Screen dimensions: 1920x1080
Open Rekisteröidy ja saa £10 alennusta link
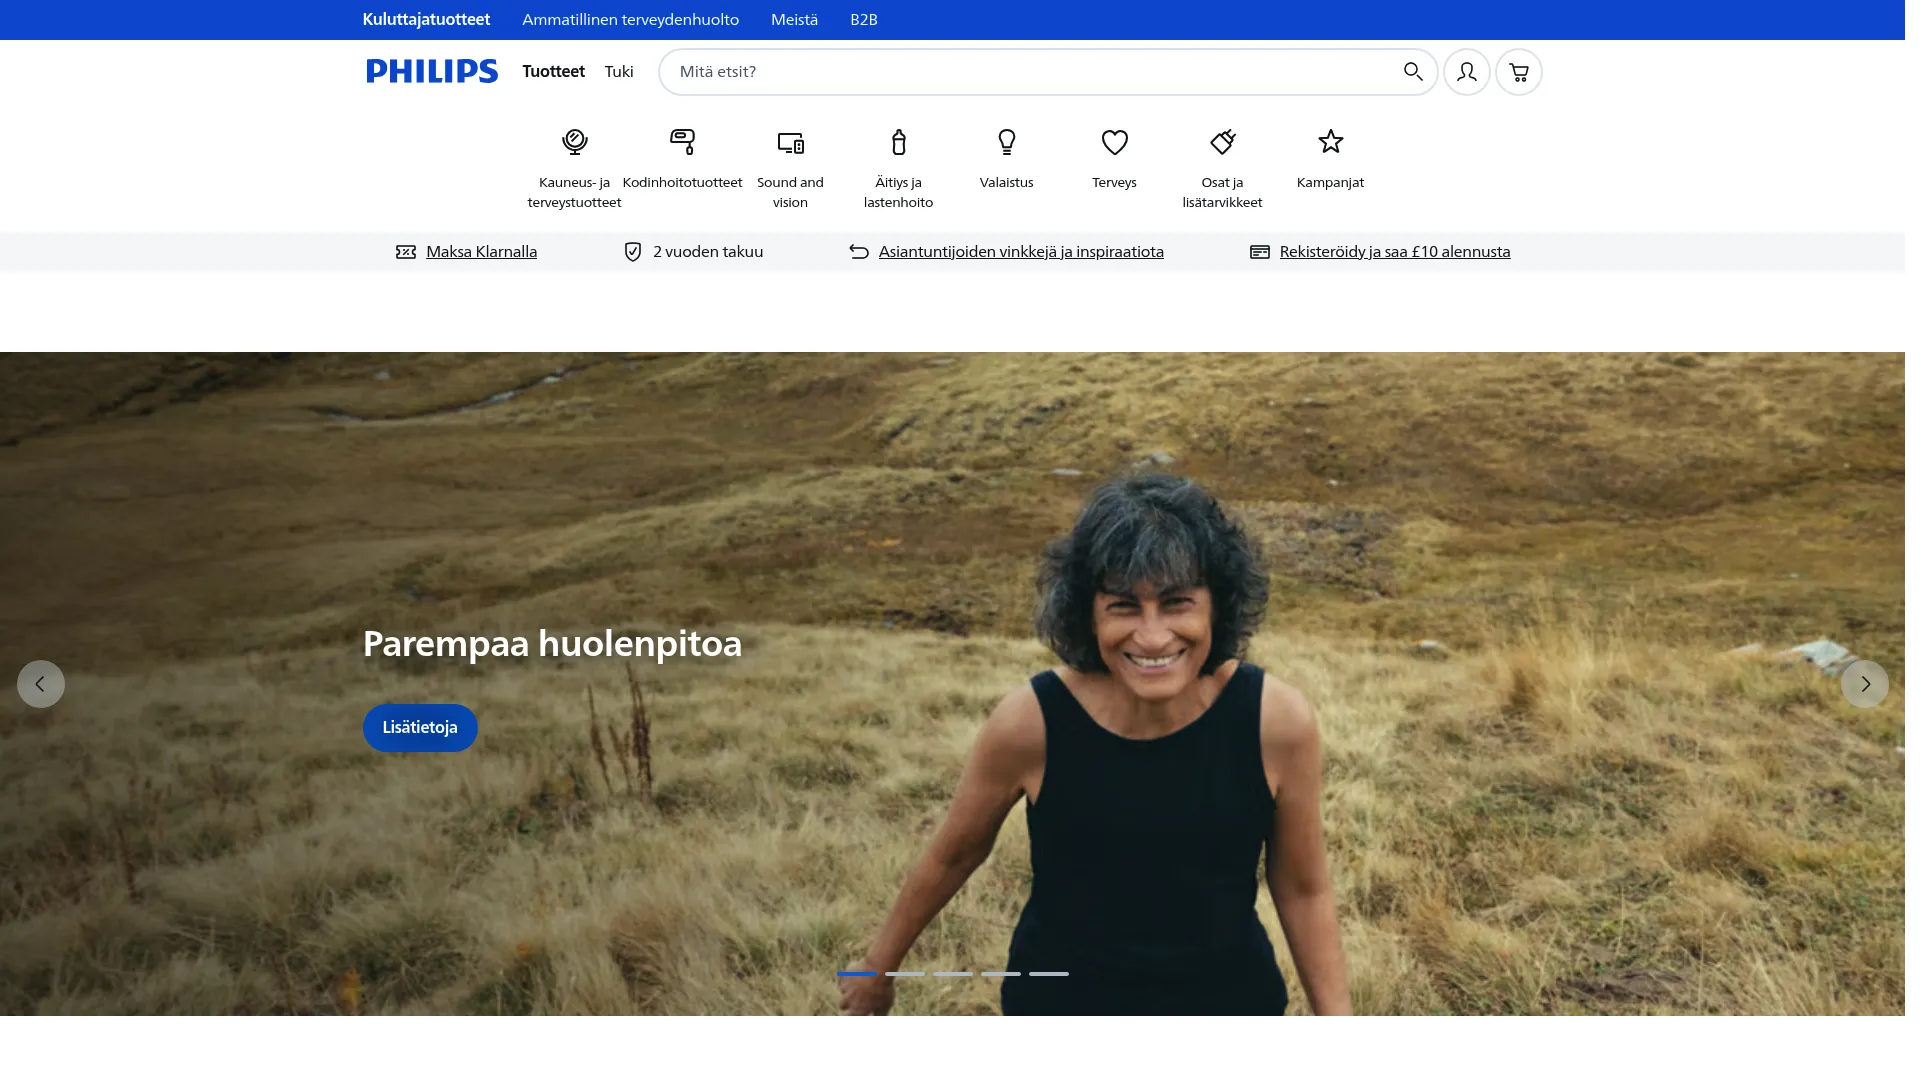pos(1395,252)
